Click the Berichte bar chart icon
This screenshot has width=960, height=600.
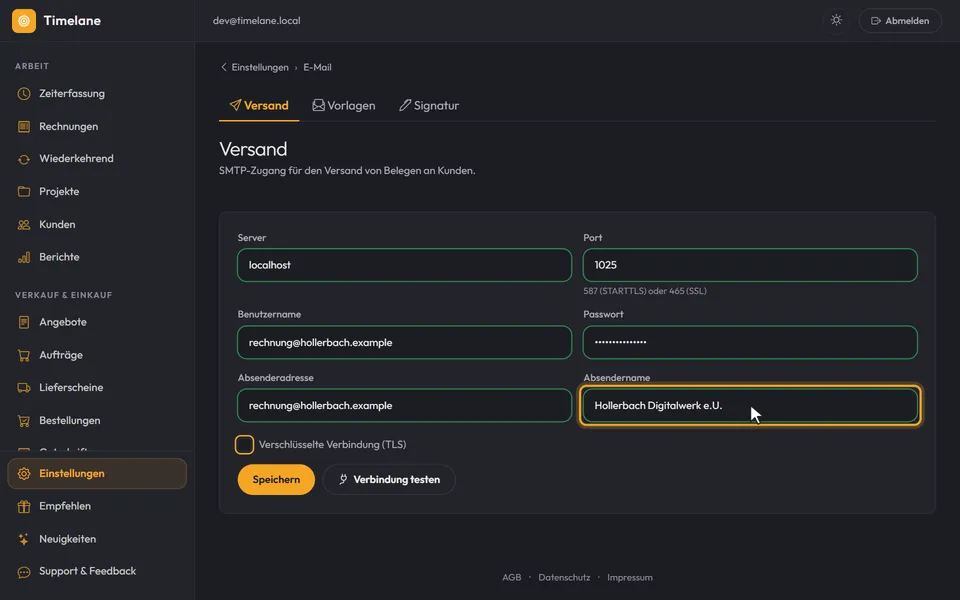[24, 257]
